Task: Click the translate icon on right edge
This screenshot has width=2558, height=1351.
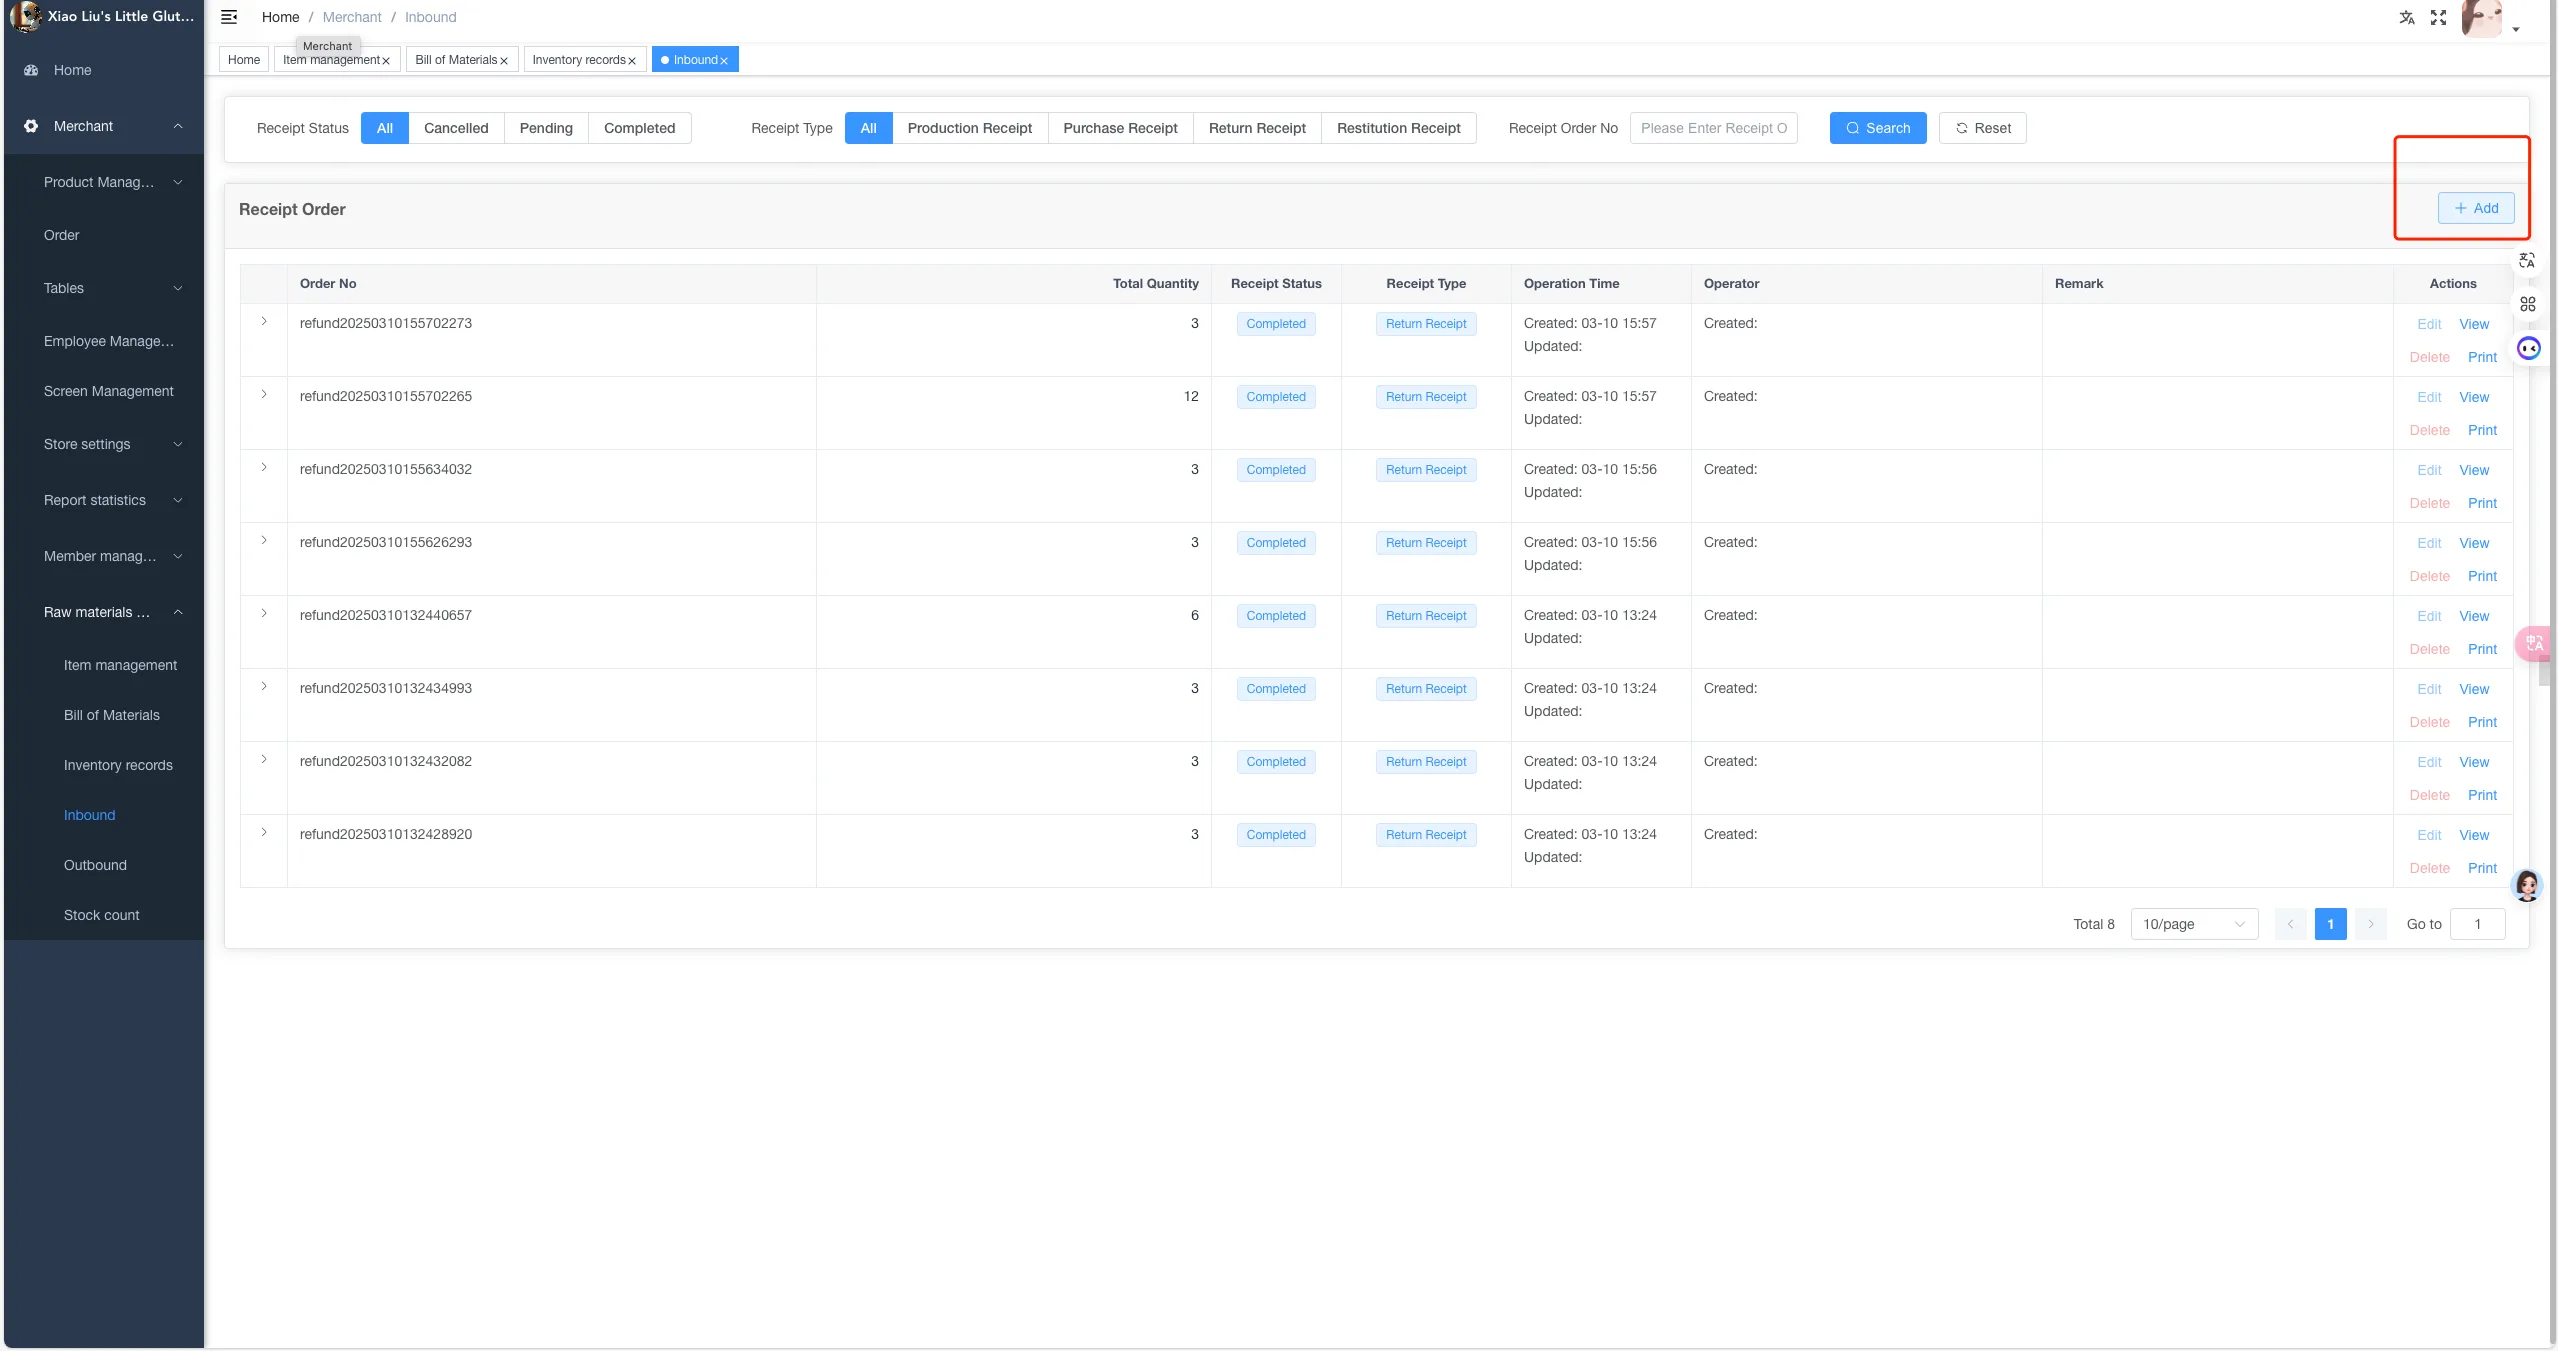Action: (2527, 260)
